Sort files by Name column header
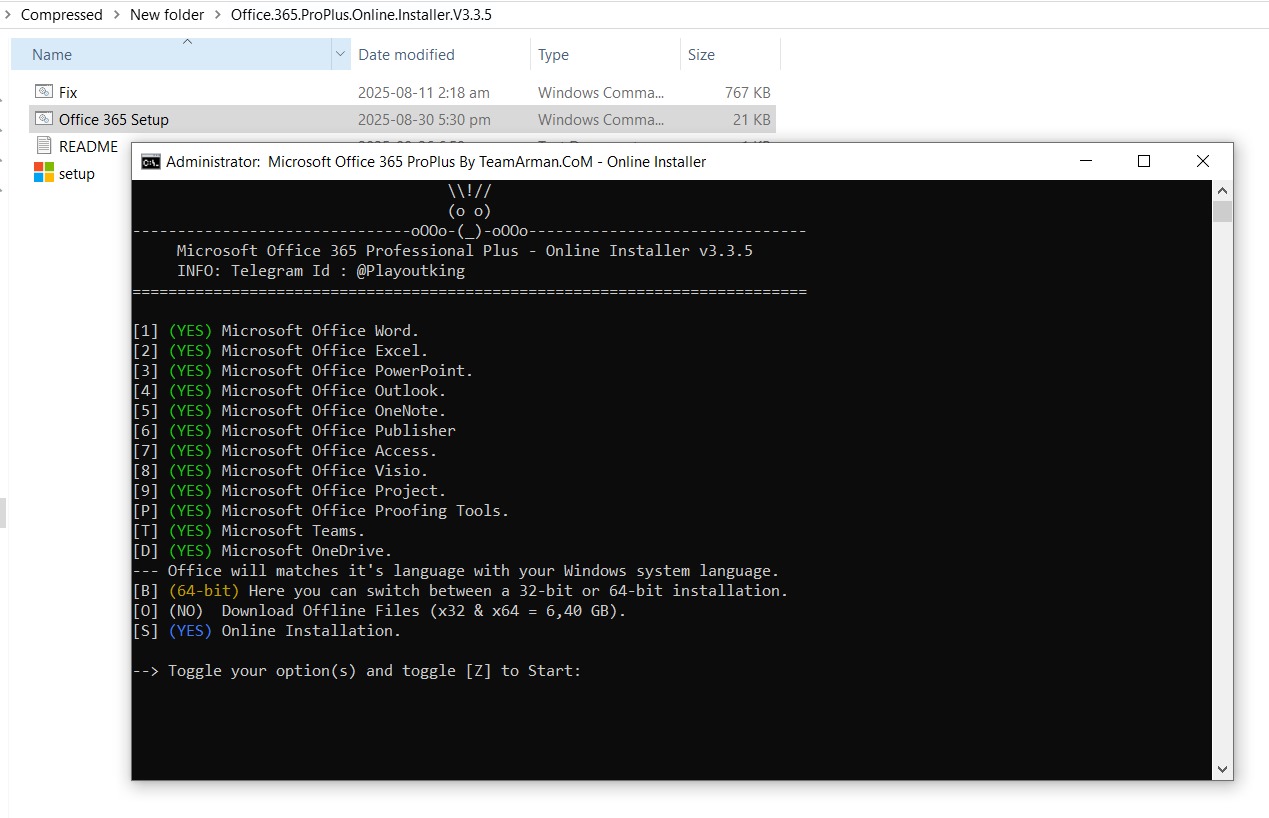The image size is (1269, 818). coord(170,54)
